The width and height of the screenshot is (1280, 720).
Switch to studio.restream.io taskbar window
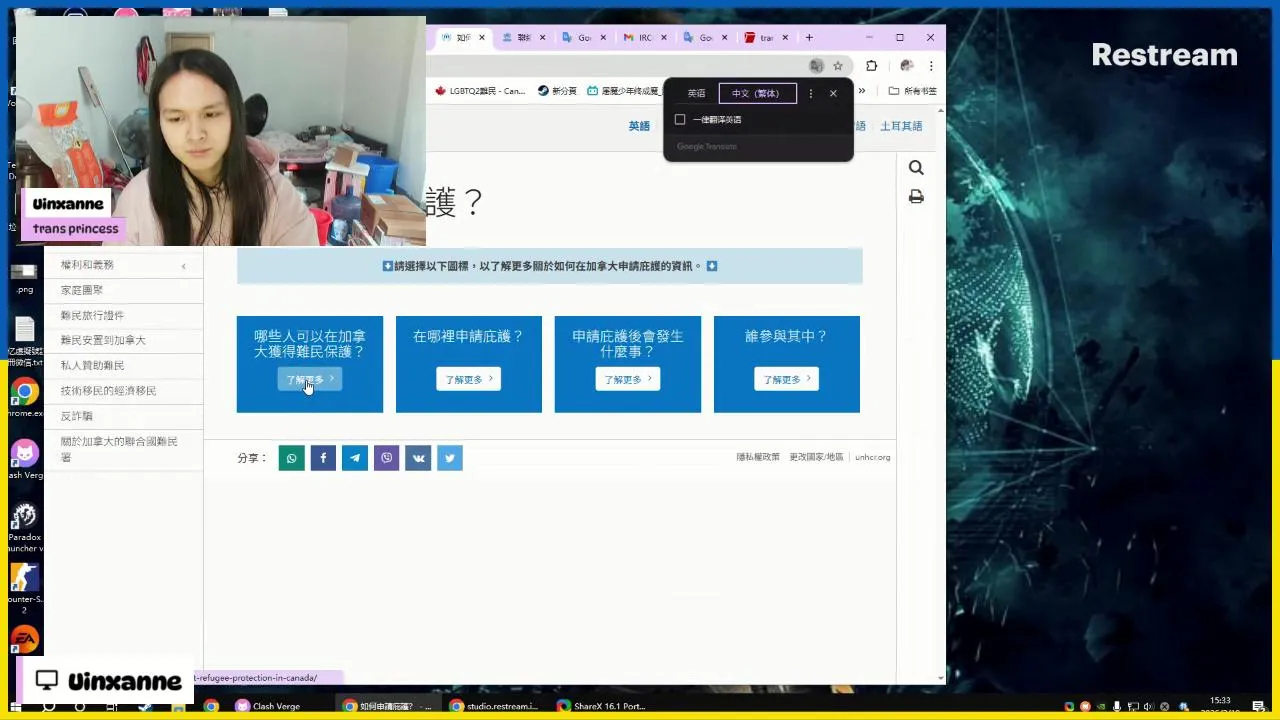pyautogui.click(x=494, y=706)
